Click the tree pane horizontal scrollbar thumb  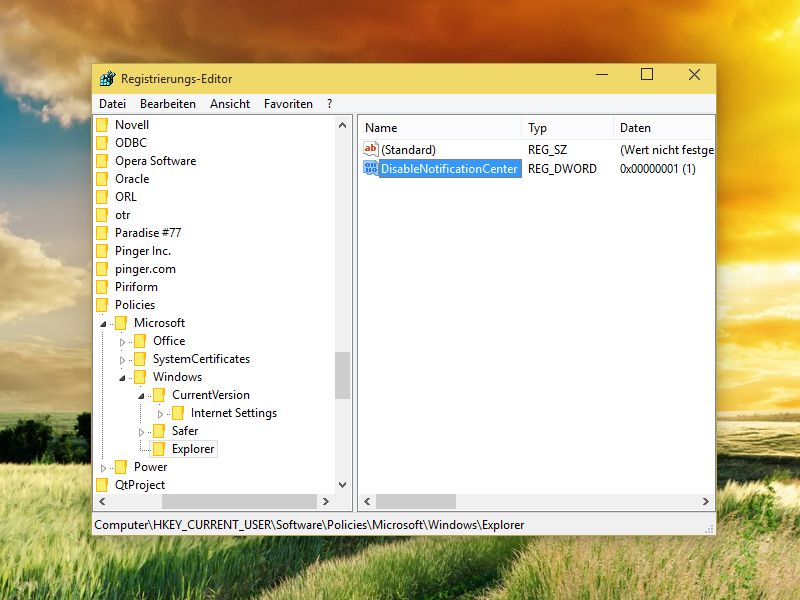click(239, 502)
